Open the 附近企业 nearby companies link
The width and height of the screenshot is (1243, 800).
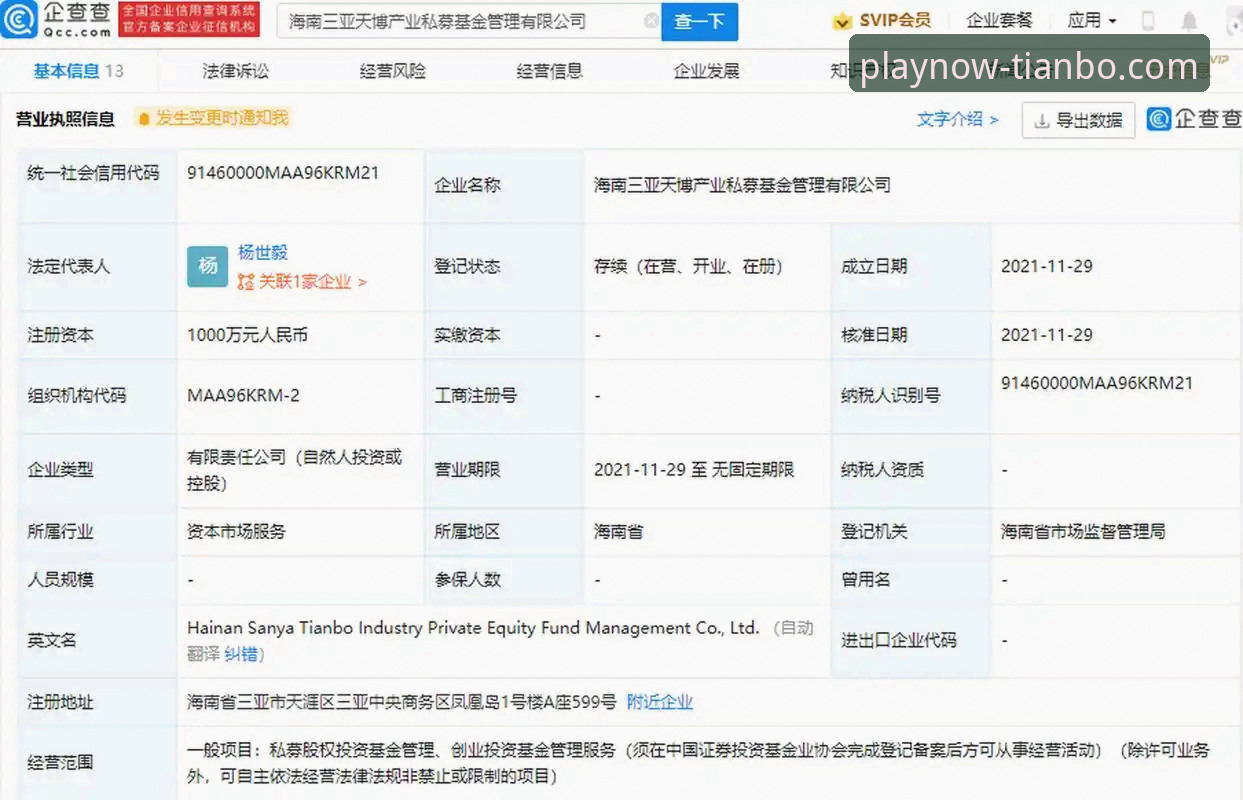660,702
